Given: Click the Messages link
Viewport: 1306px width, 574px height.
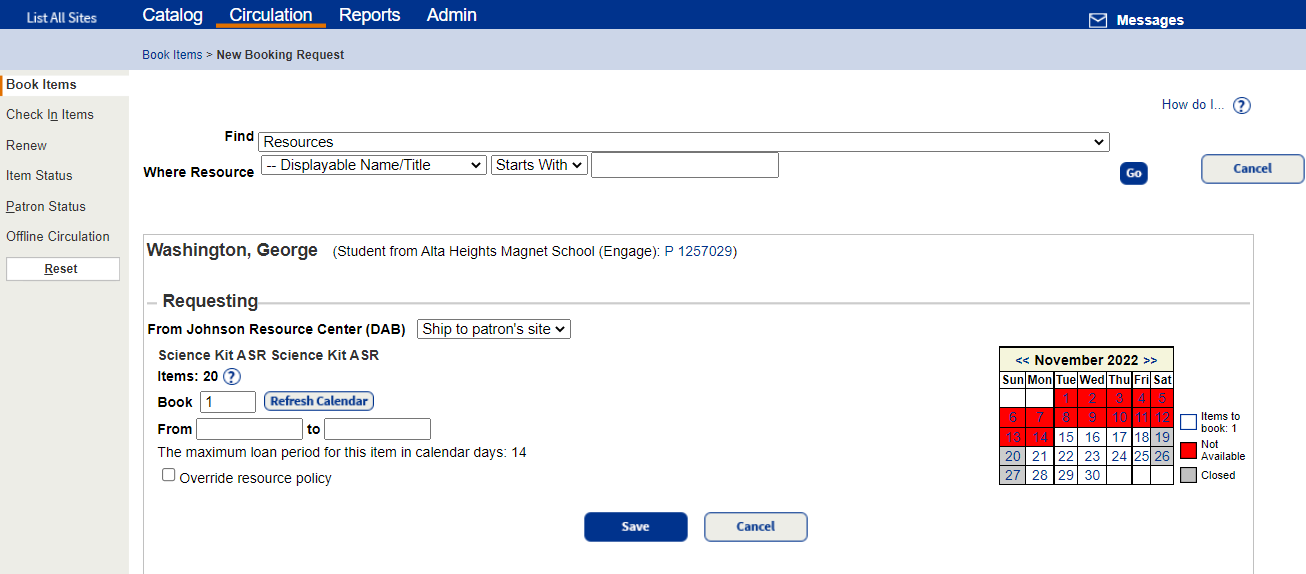Looking at the screenshot, I should (x=1150, y=20).
